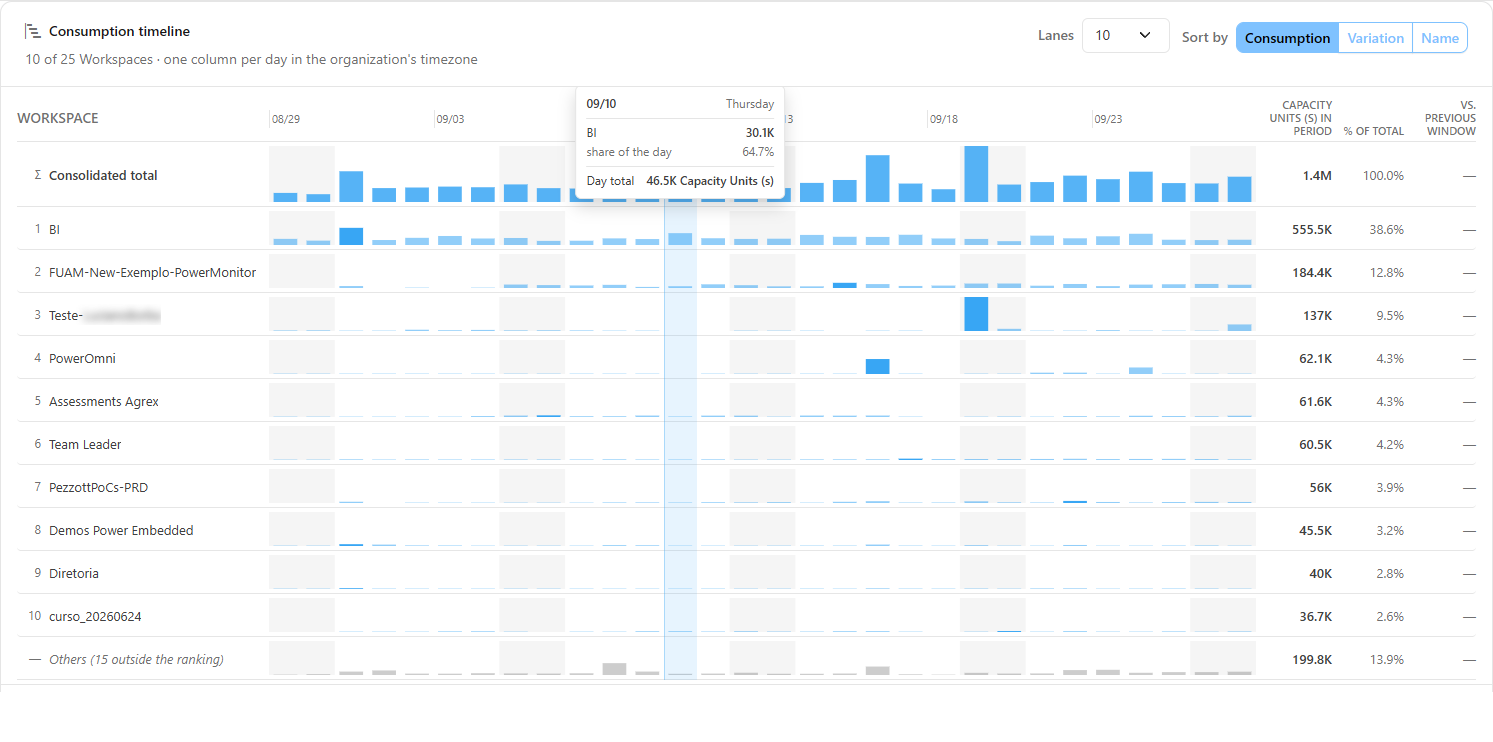Viewport: 1493px width, 742px height.
Task: Click the 08/29 date marker
Action: [x=286, y=119]
